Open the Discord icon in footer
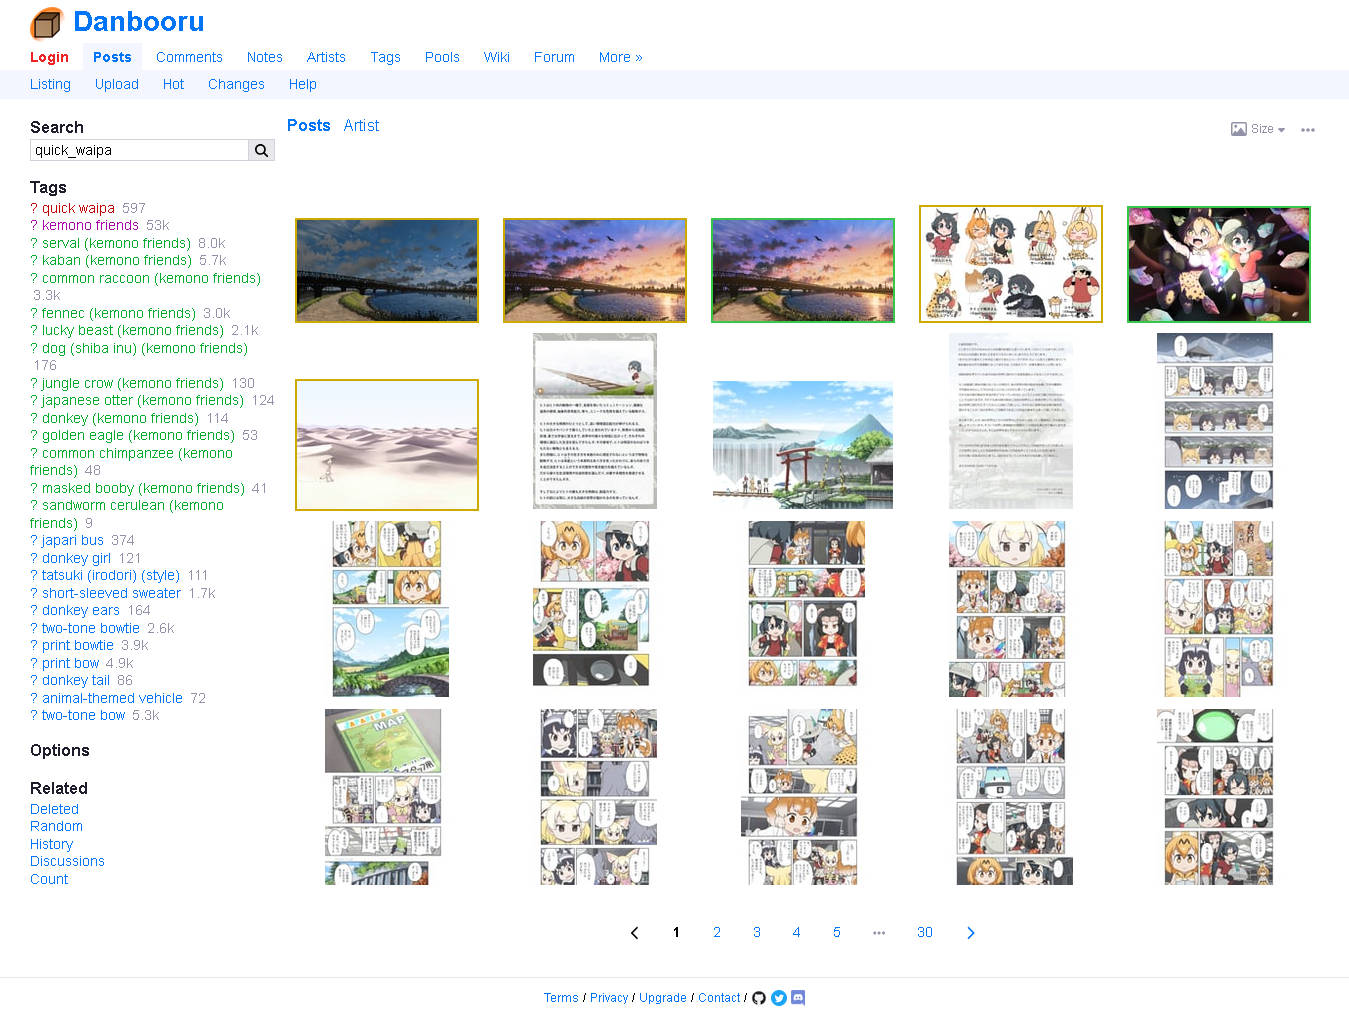This screenshot has width=1349, height=1019. pos(798,998)
